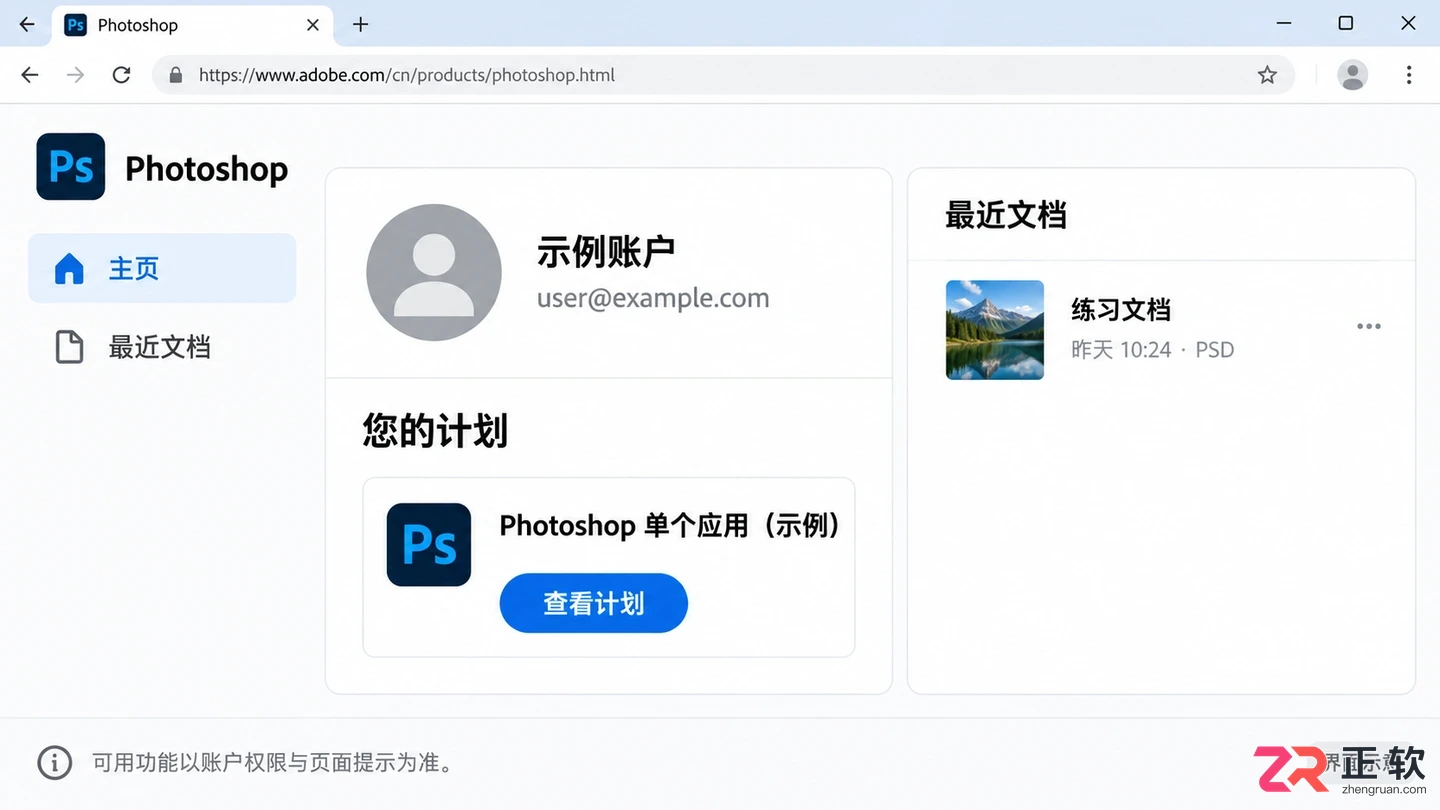Click the browser forward arrow
This screenshot has width=1440, height=810.
coord(76,75)
